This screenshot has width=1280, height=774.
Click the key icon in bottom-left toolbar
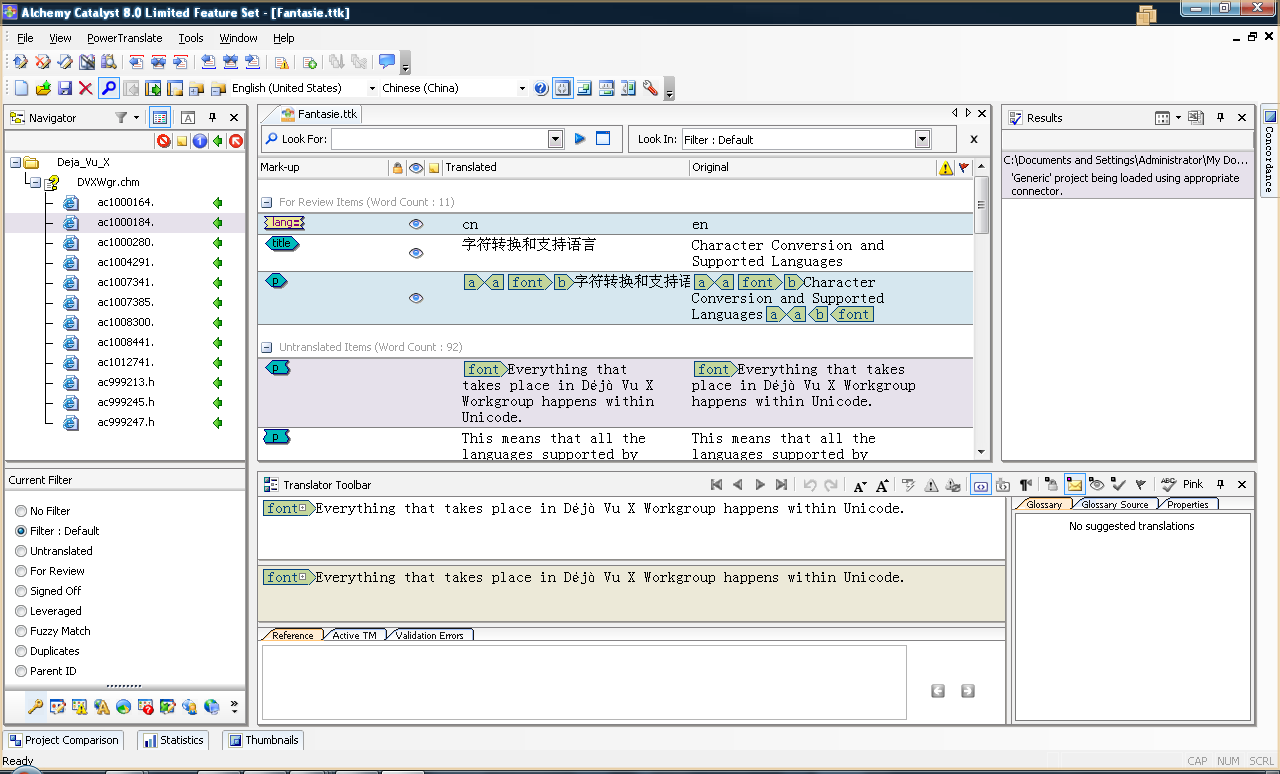tap(35, 706)
